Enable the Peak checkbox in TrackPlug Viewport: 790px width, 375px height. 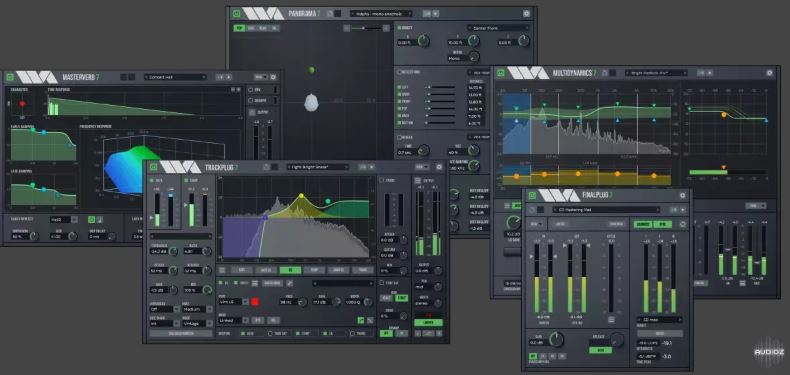click(382, 180)
